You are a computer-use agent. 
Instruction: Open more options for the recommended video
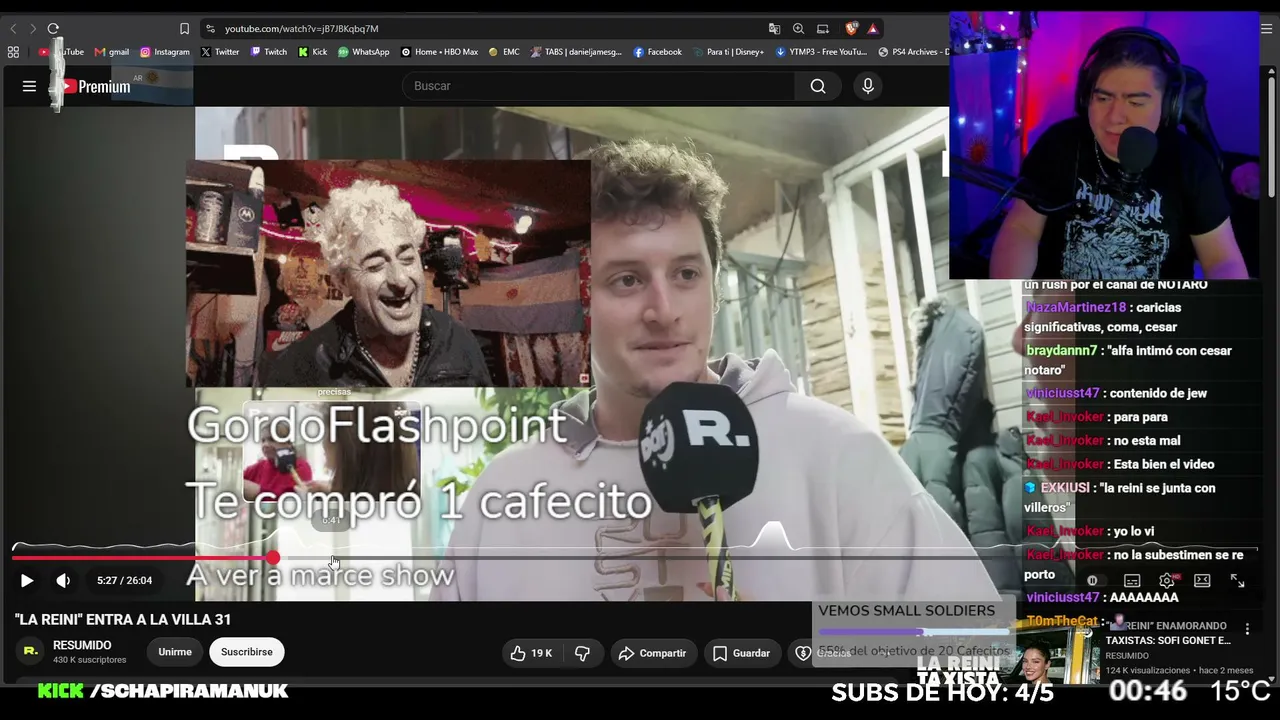1247,629
